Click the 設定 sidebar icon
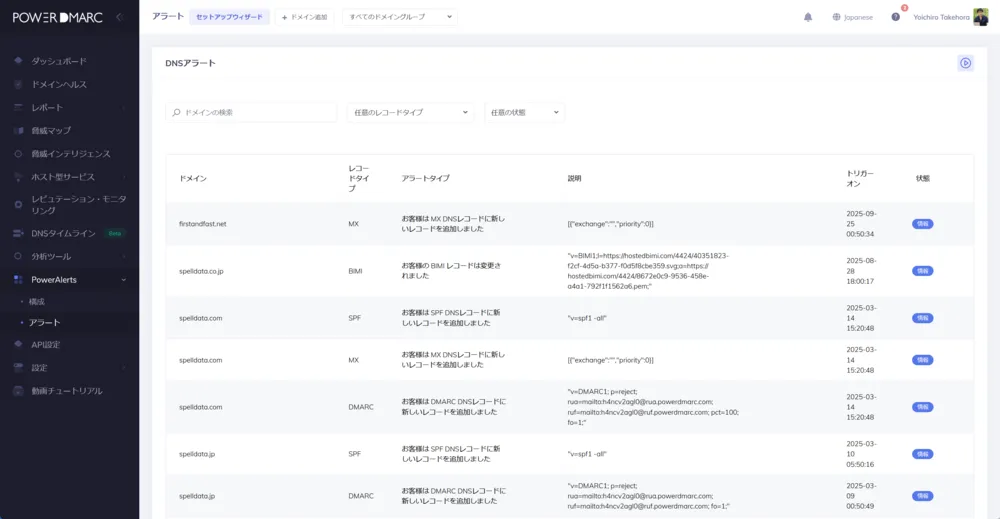 [x=18, y=367]
